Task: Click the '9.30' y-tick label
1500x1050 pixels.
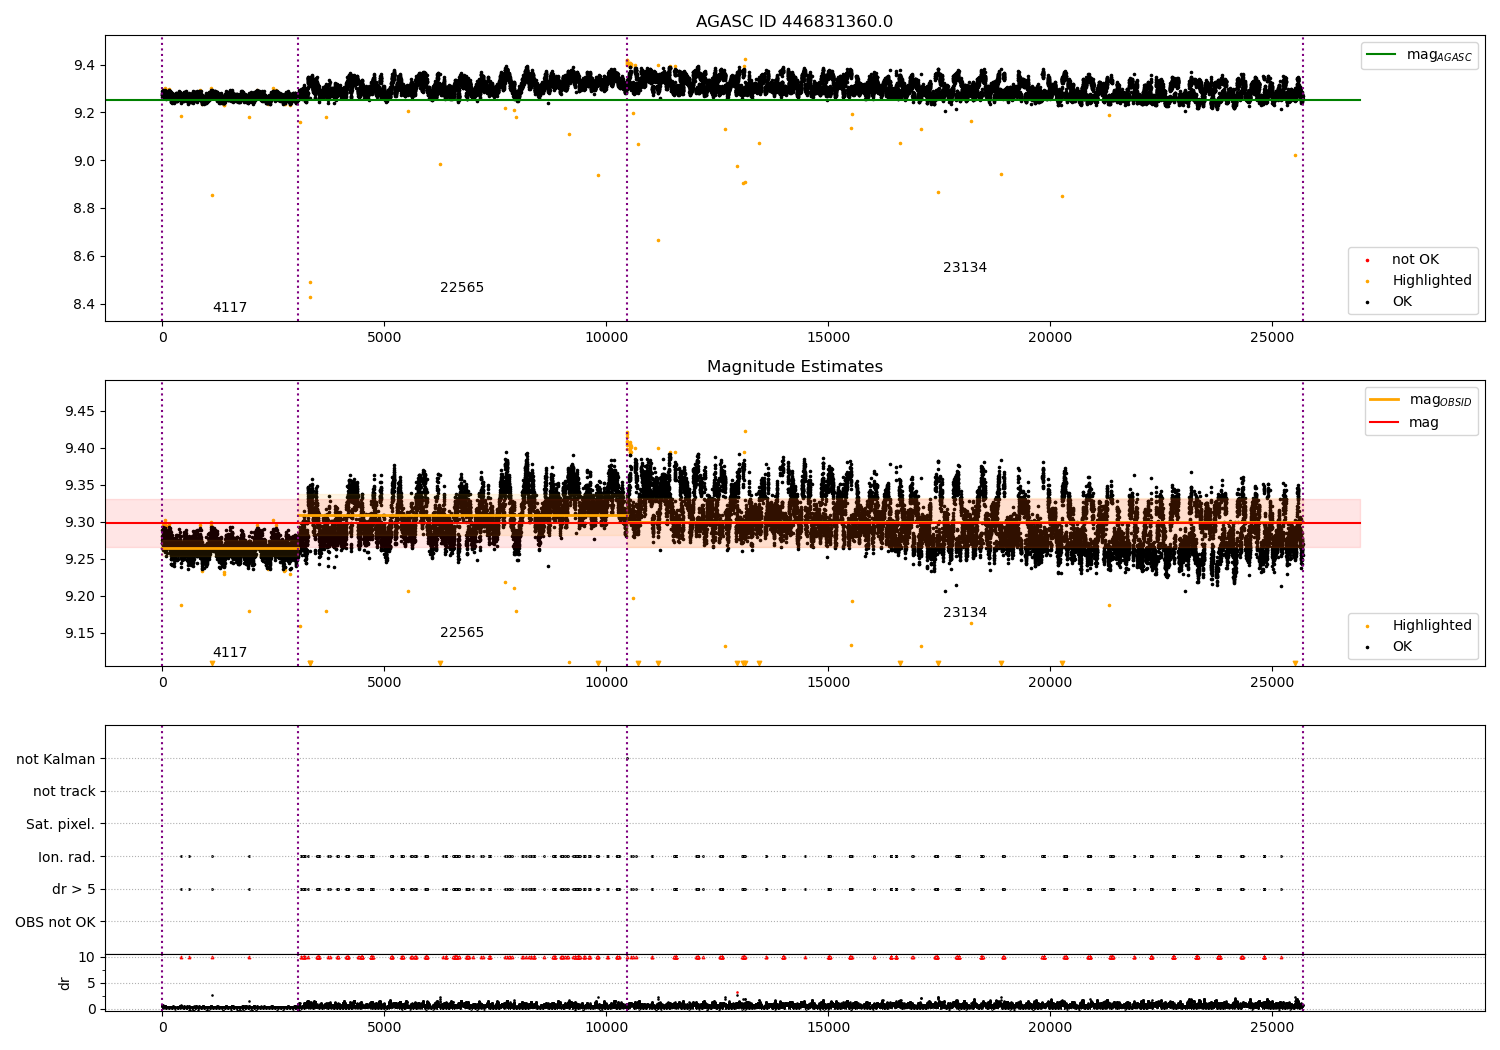Action: coord(80,523)
